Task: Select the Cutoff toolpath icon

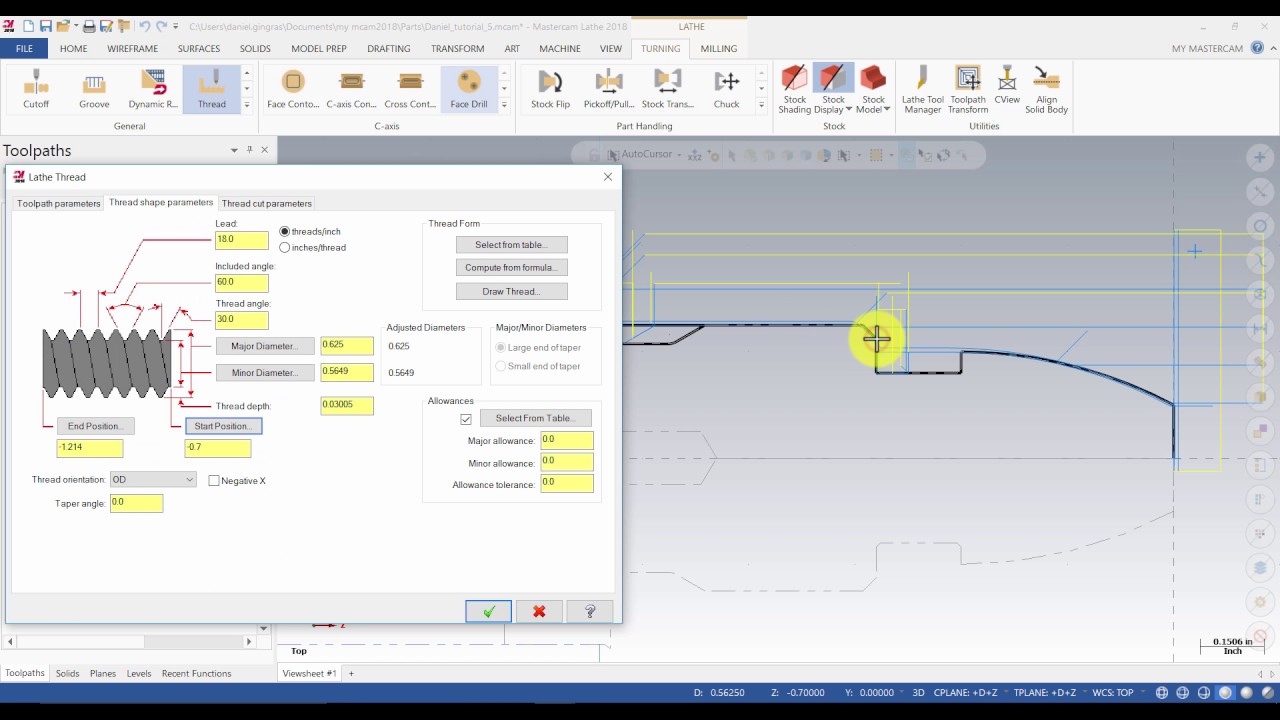Action: (x=36, y=89)
